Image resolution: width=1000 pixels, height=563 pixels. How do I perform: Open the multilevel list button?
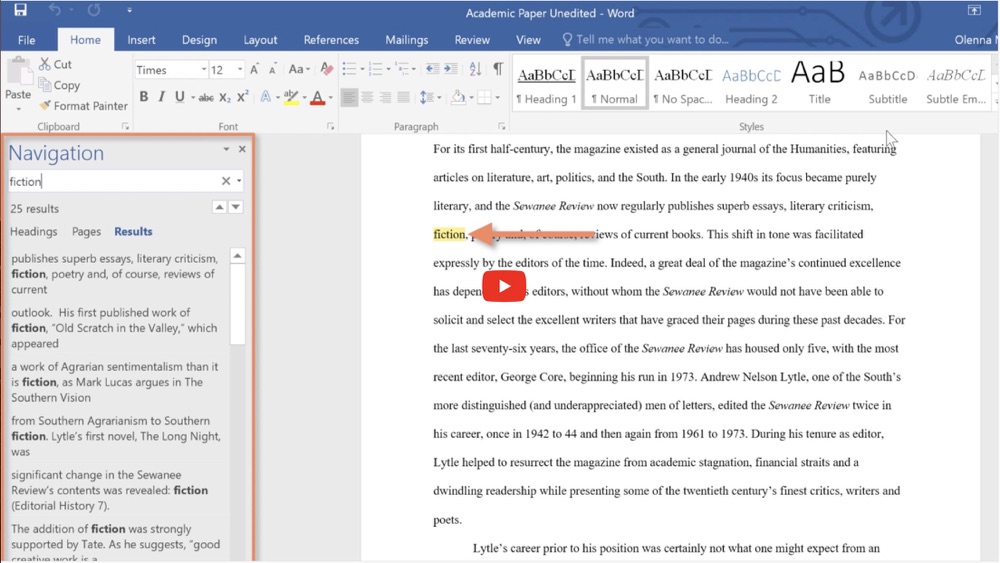(x=402, y=69)
